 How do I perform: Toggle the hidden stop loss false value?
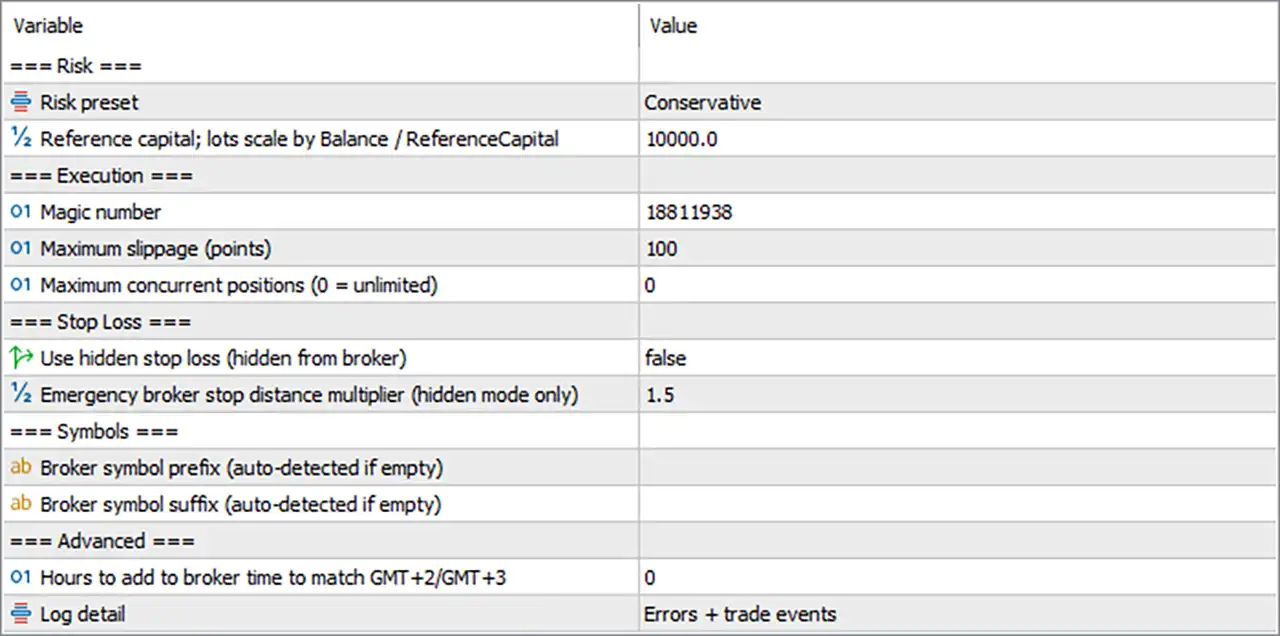point(958,358)
